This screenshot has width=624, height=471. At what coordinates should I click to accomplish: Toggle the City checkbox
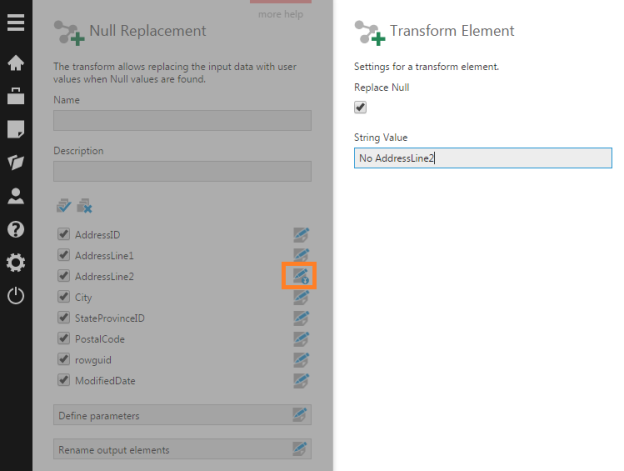point(64,297)
